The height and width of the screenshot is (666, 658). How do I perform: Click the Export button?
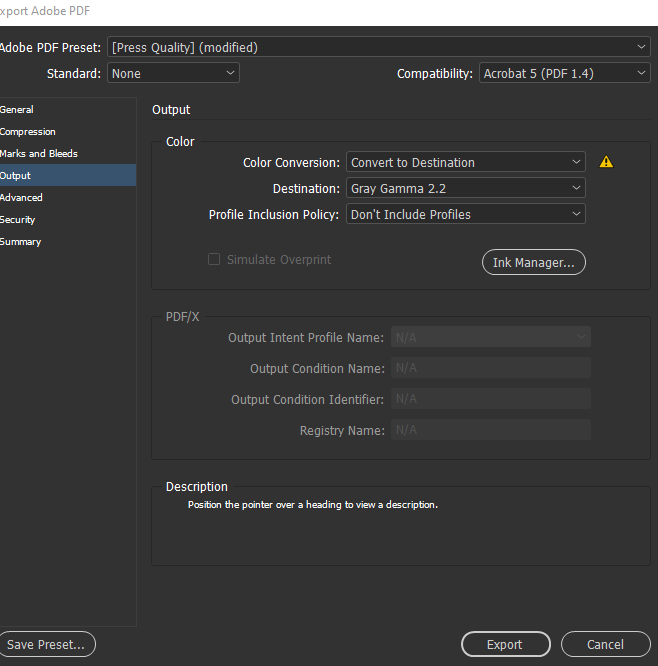506,644
